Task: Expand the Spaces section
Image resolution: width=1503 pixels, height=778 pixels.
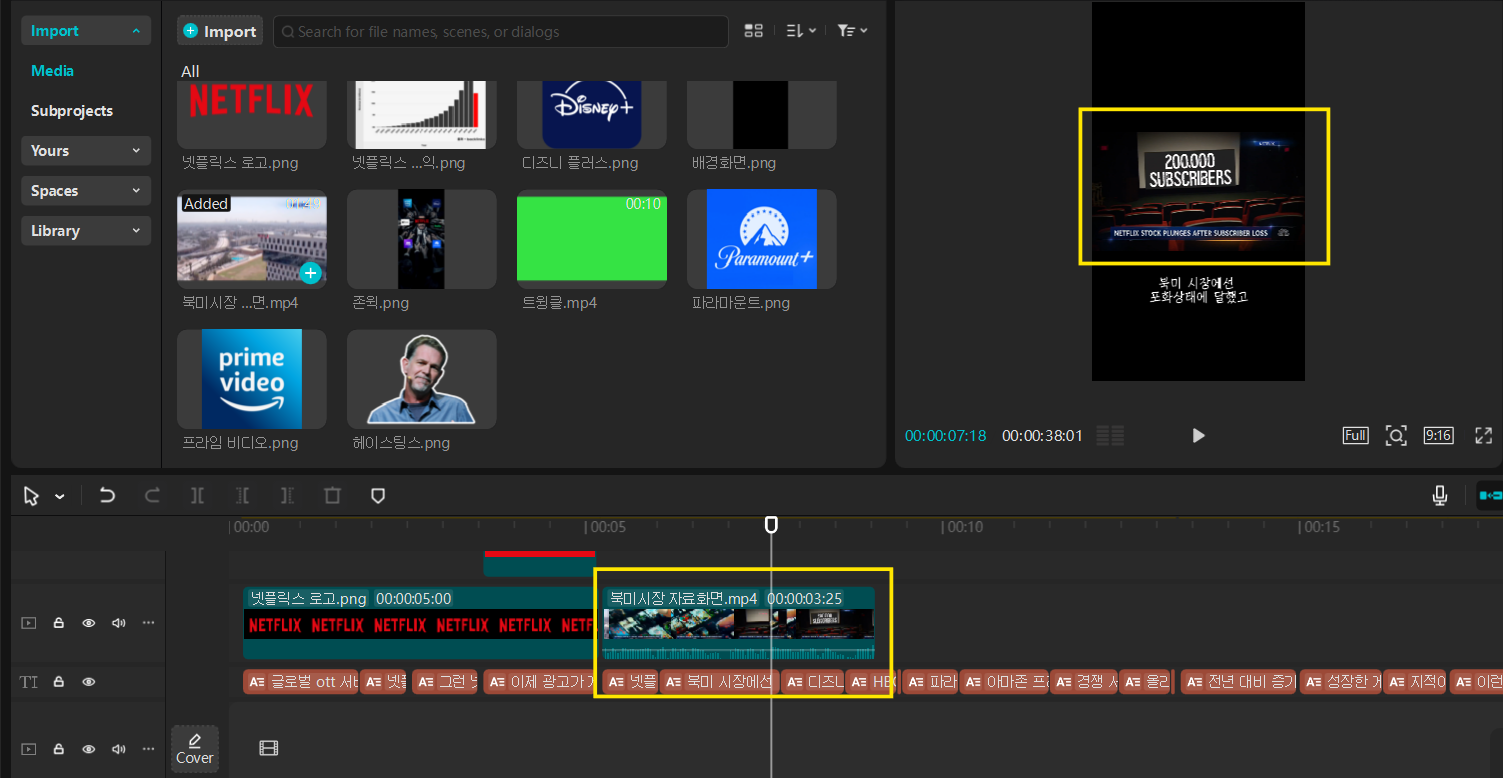Action: click(86, 191)
